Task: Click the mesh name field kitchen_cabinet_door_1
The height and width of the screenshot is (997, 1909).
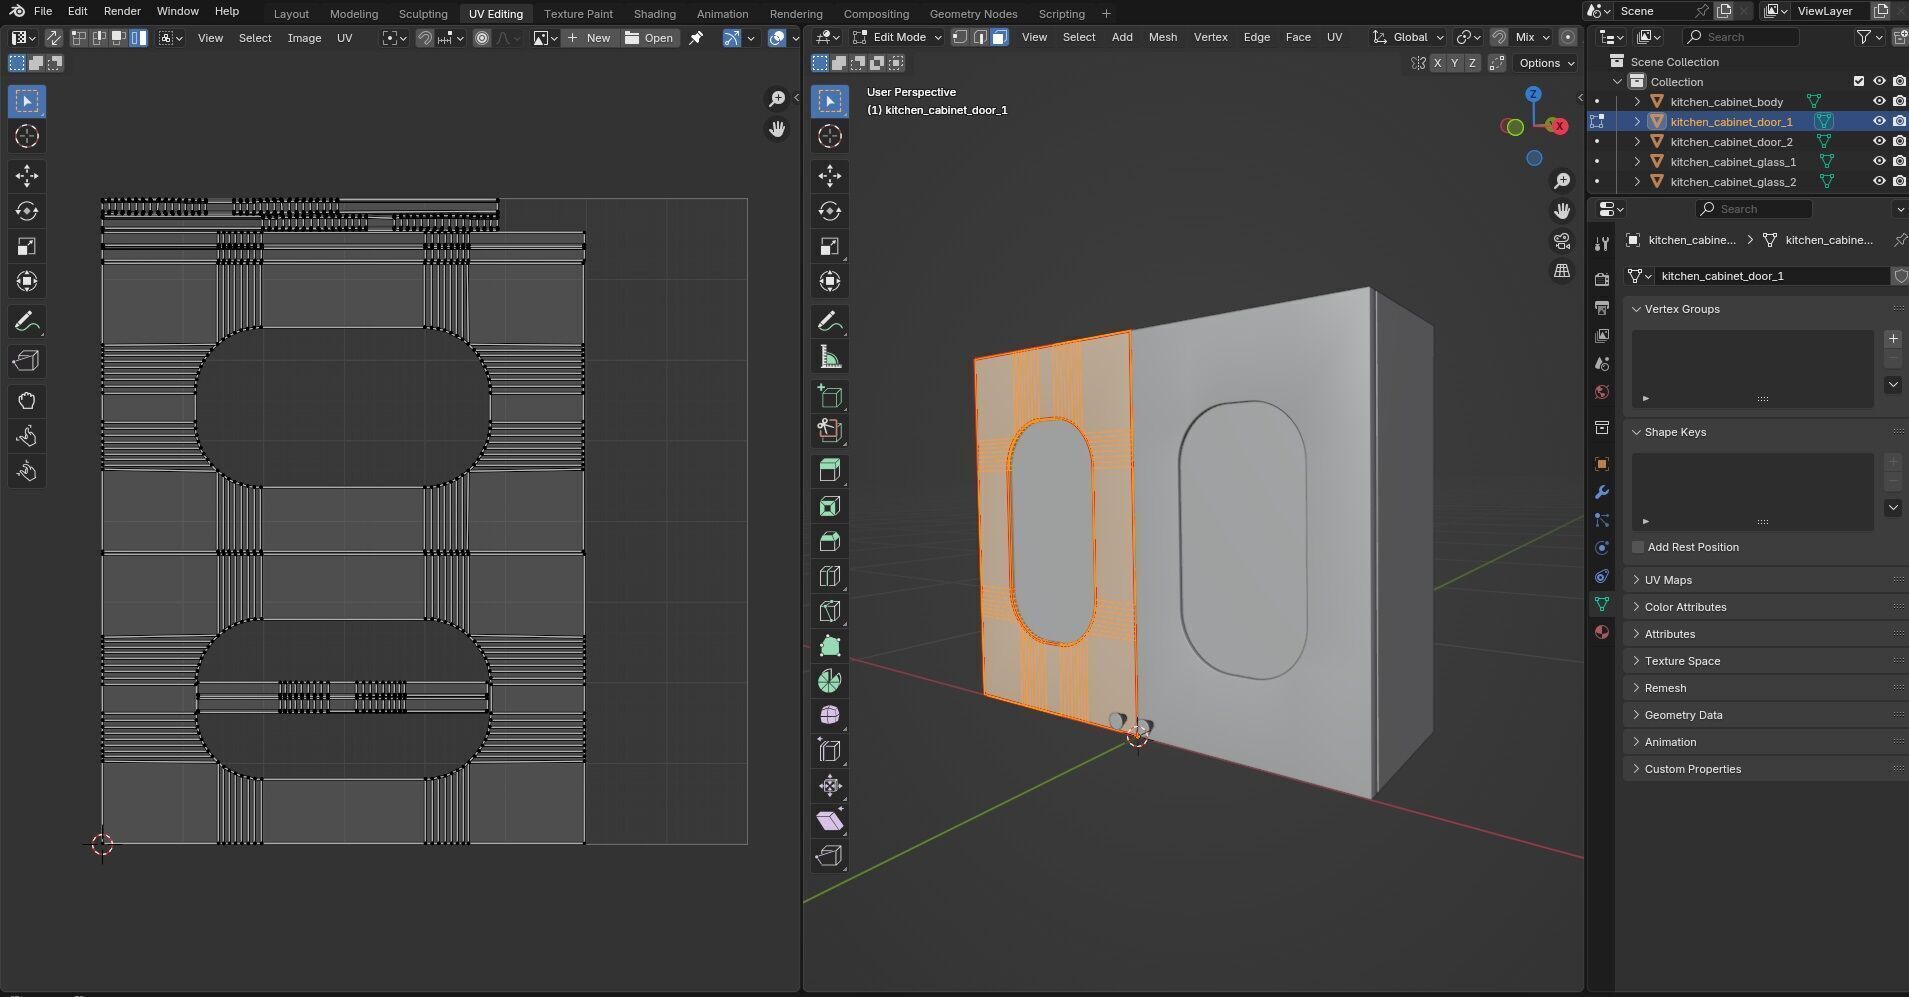Action: [x=1770, y=276]
